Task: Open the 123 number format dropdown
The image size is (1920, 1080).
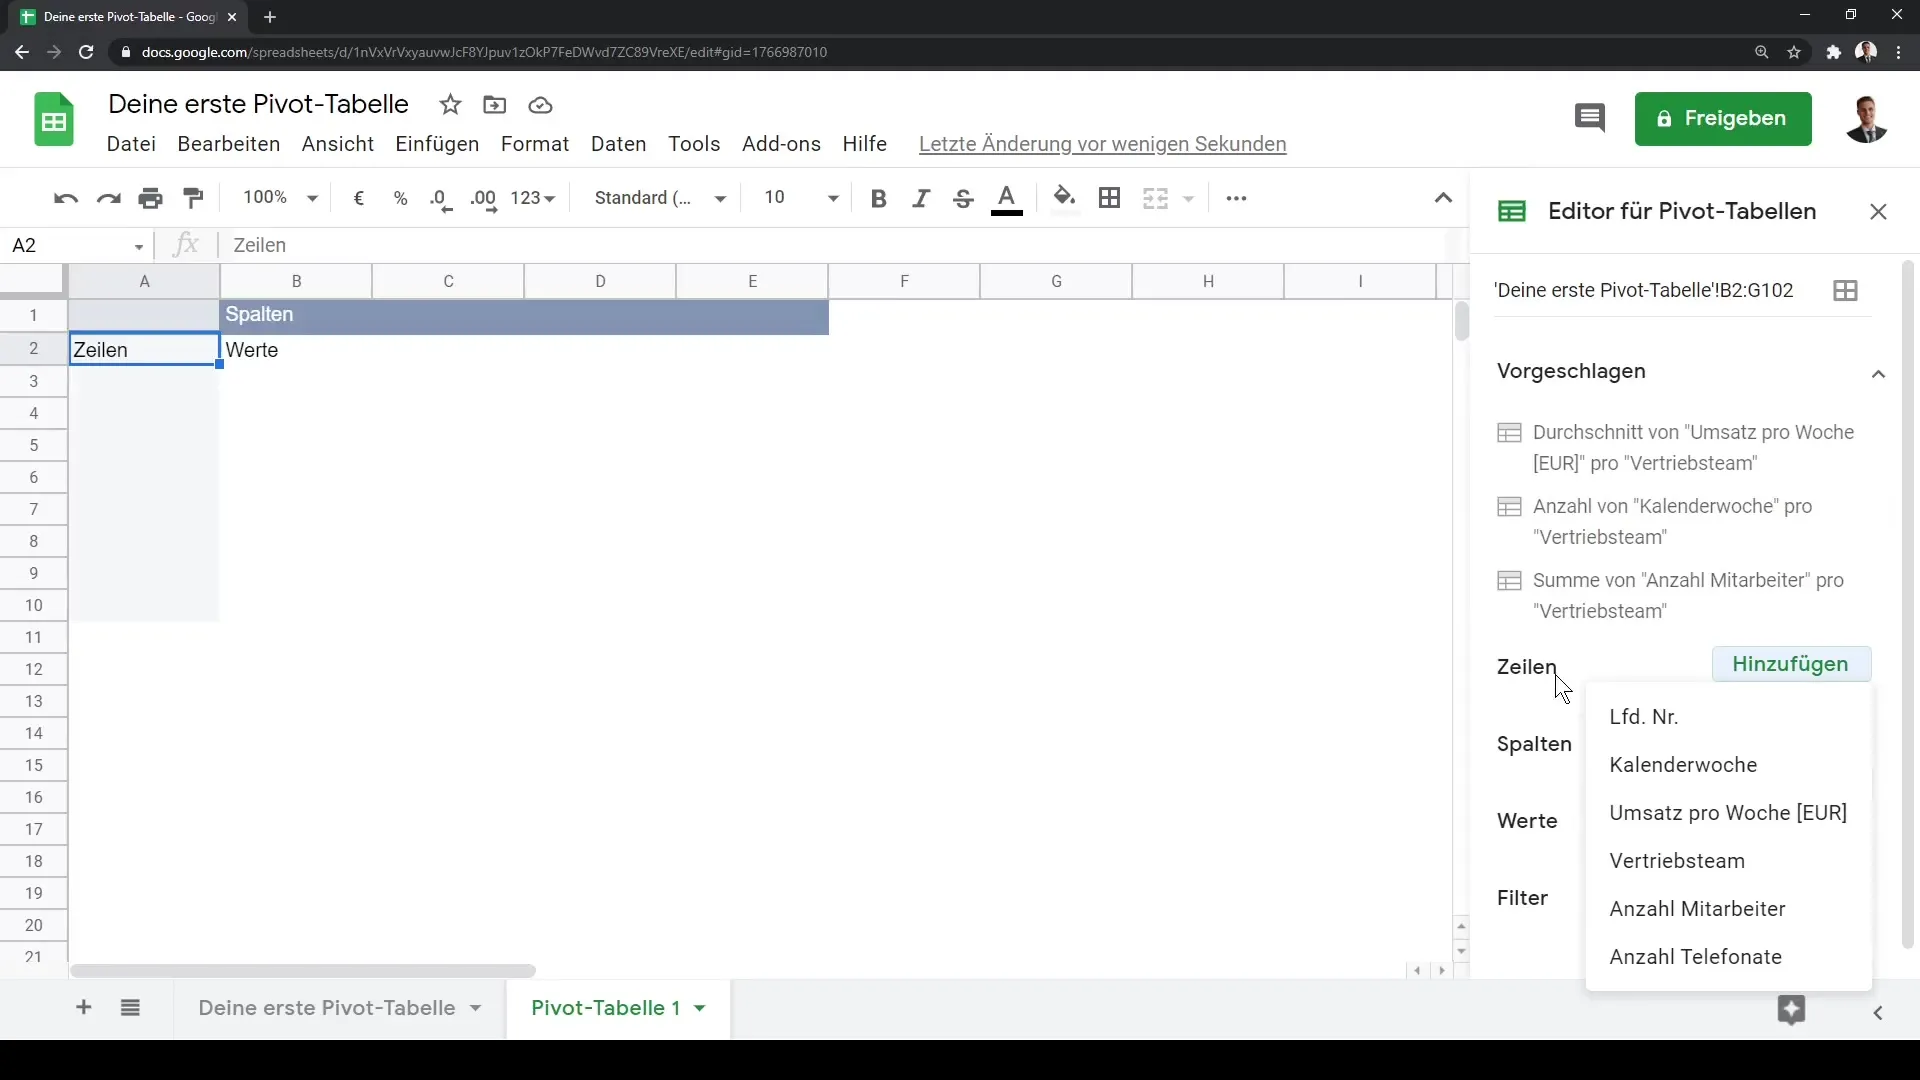Action: tap(532, 198)
